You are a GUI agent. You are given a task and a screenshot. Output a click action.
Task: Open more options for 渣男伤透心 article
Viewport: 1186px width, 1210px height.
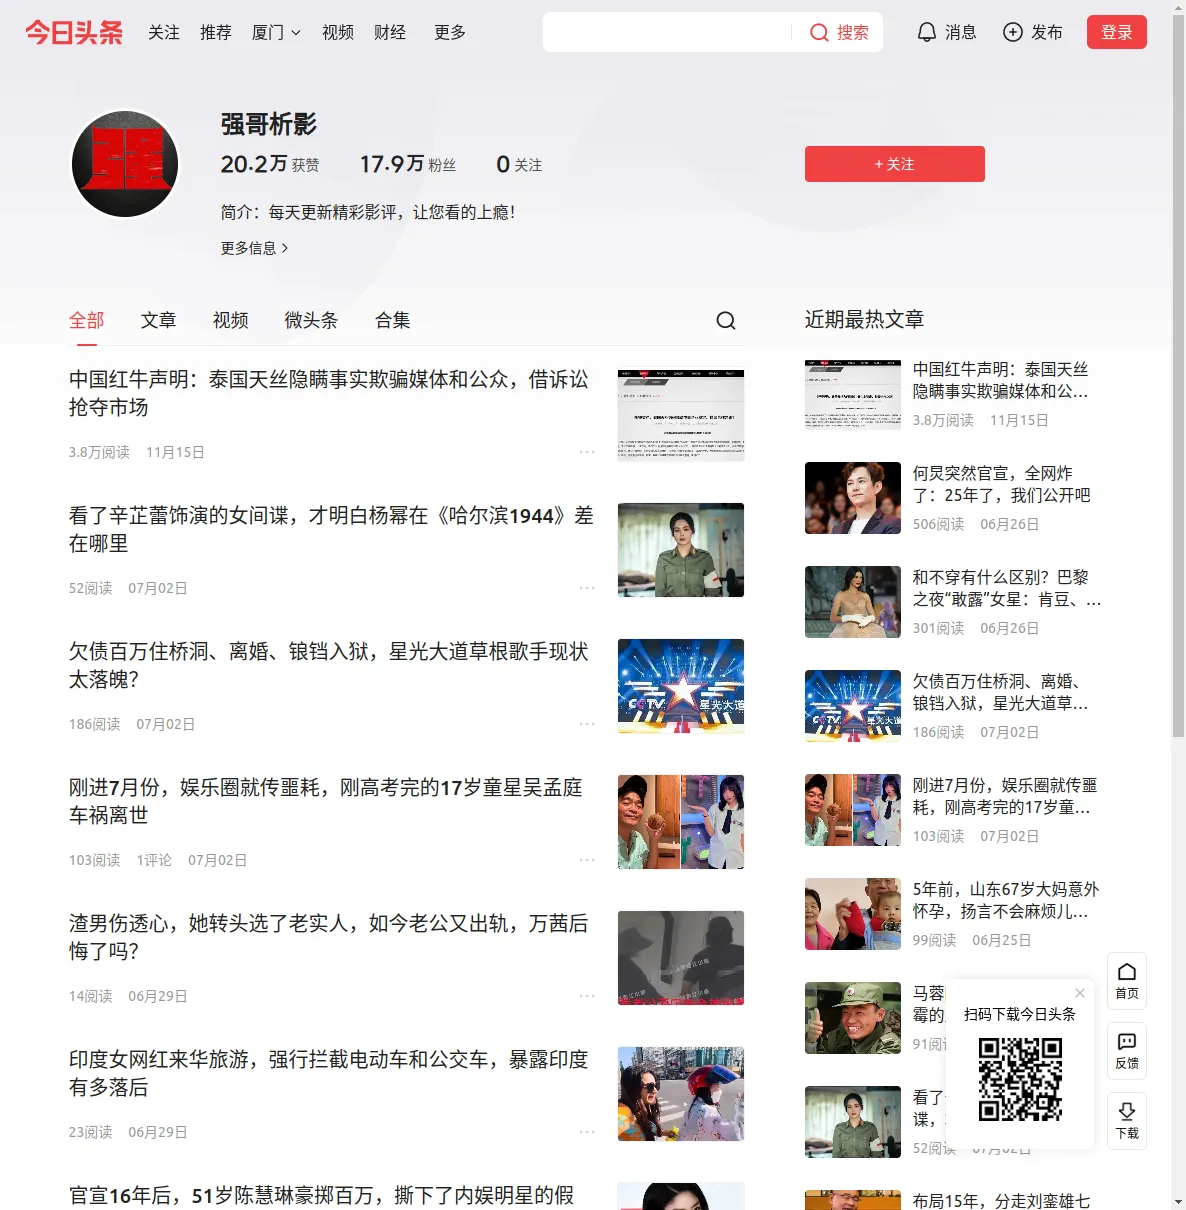coord(587,996)
